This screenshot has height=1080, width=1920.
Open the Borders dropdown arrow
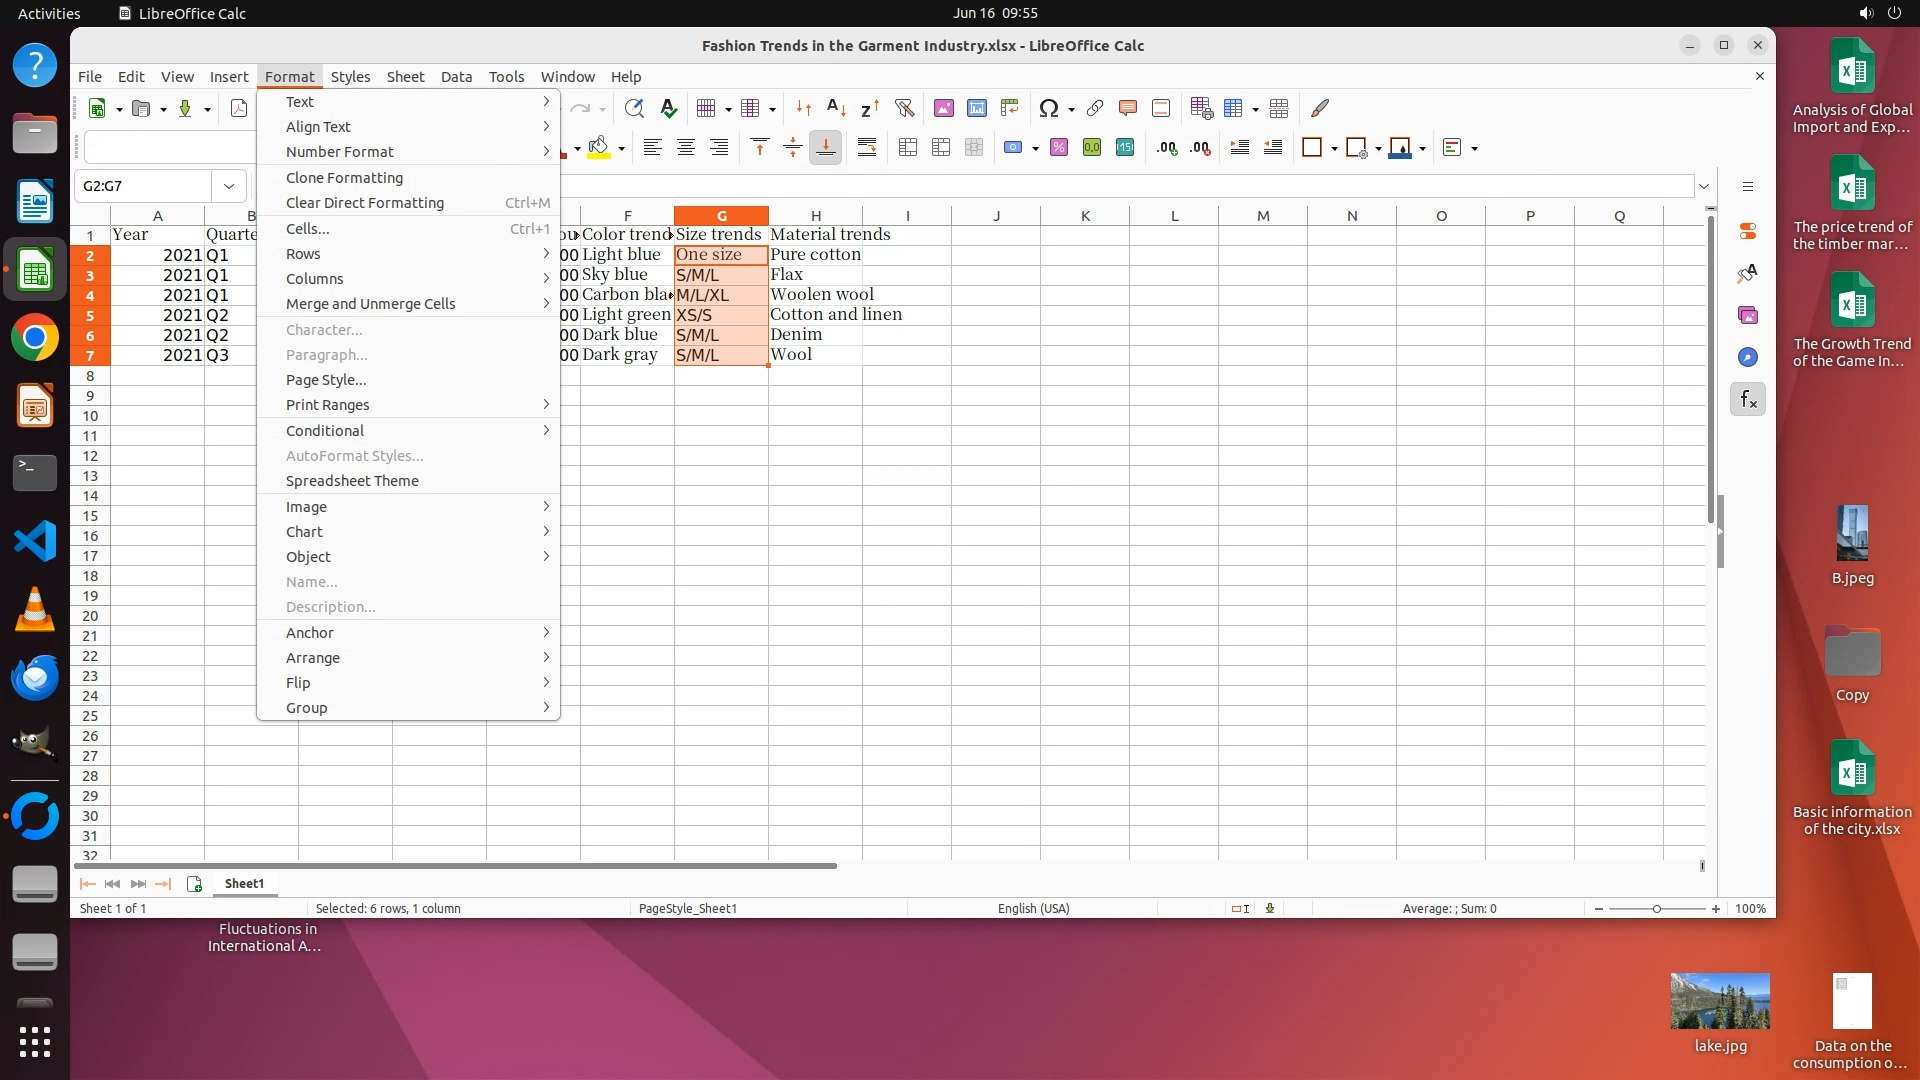coord(1334,149)
